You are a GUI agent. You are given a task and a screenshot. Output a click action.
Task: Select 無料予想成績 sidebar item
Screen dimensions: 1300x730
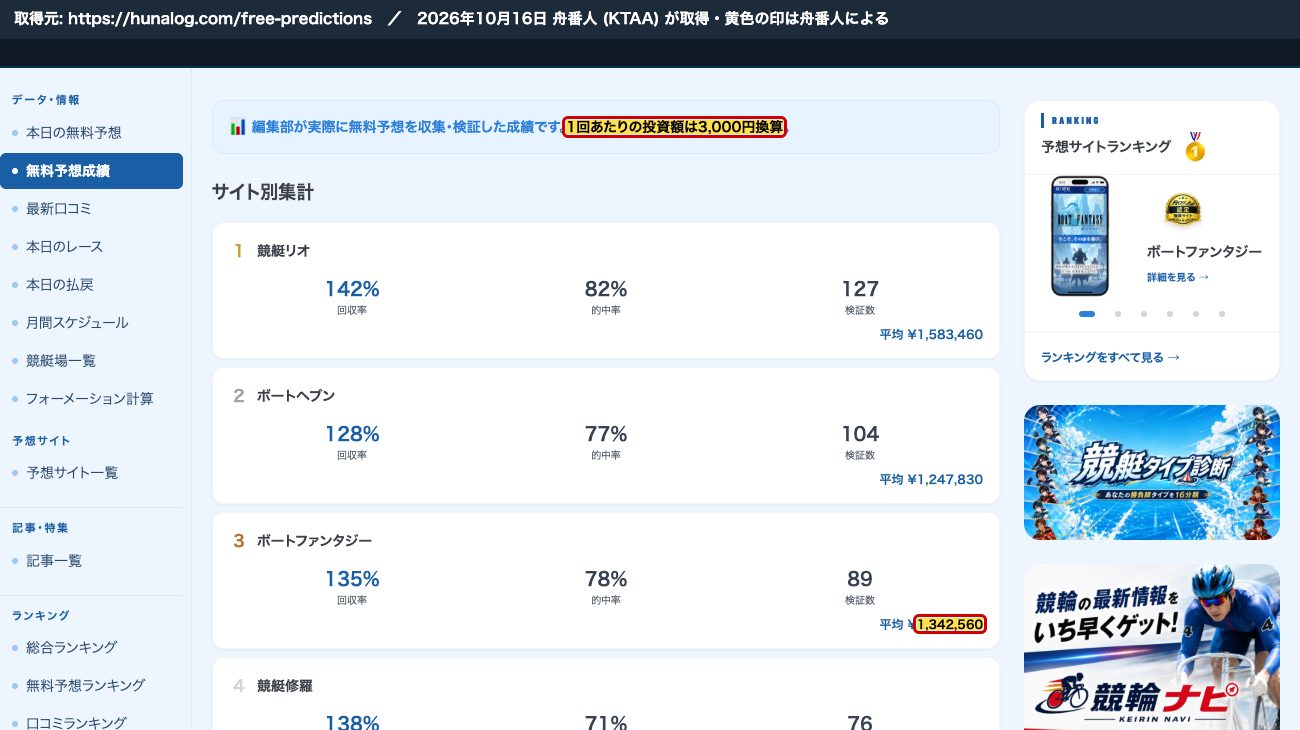[x=91, y=171]
